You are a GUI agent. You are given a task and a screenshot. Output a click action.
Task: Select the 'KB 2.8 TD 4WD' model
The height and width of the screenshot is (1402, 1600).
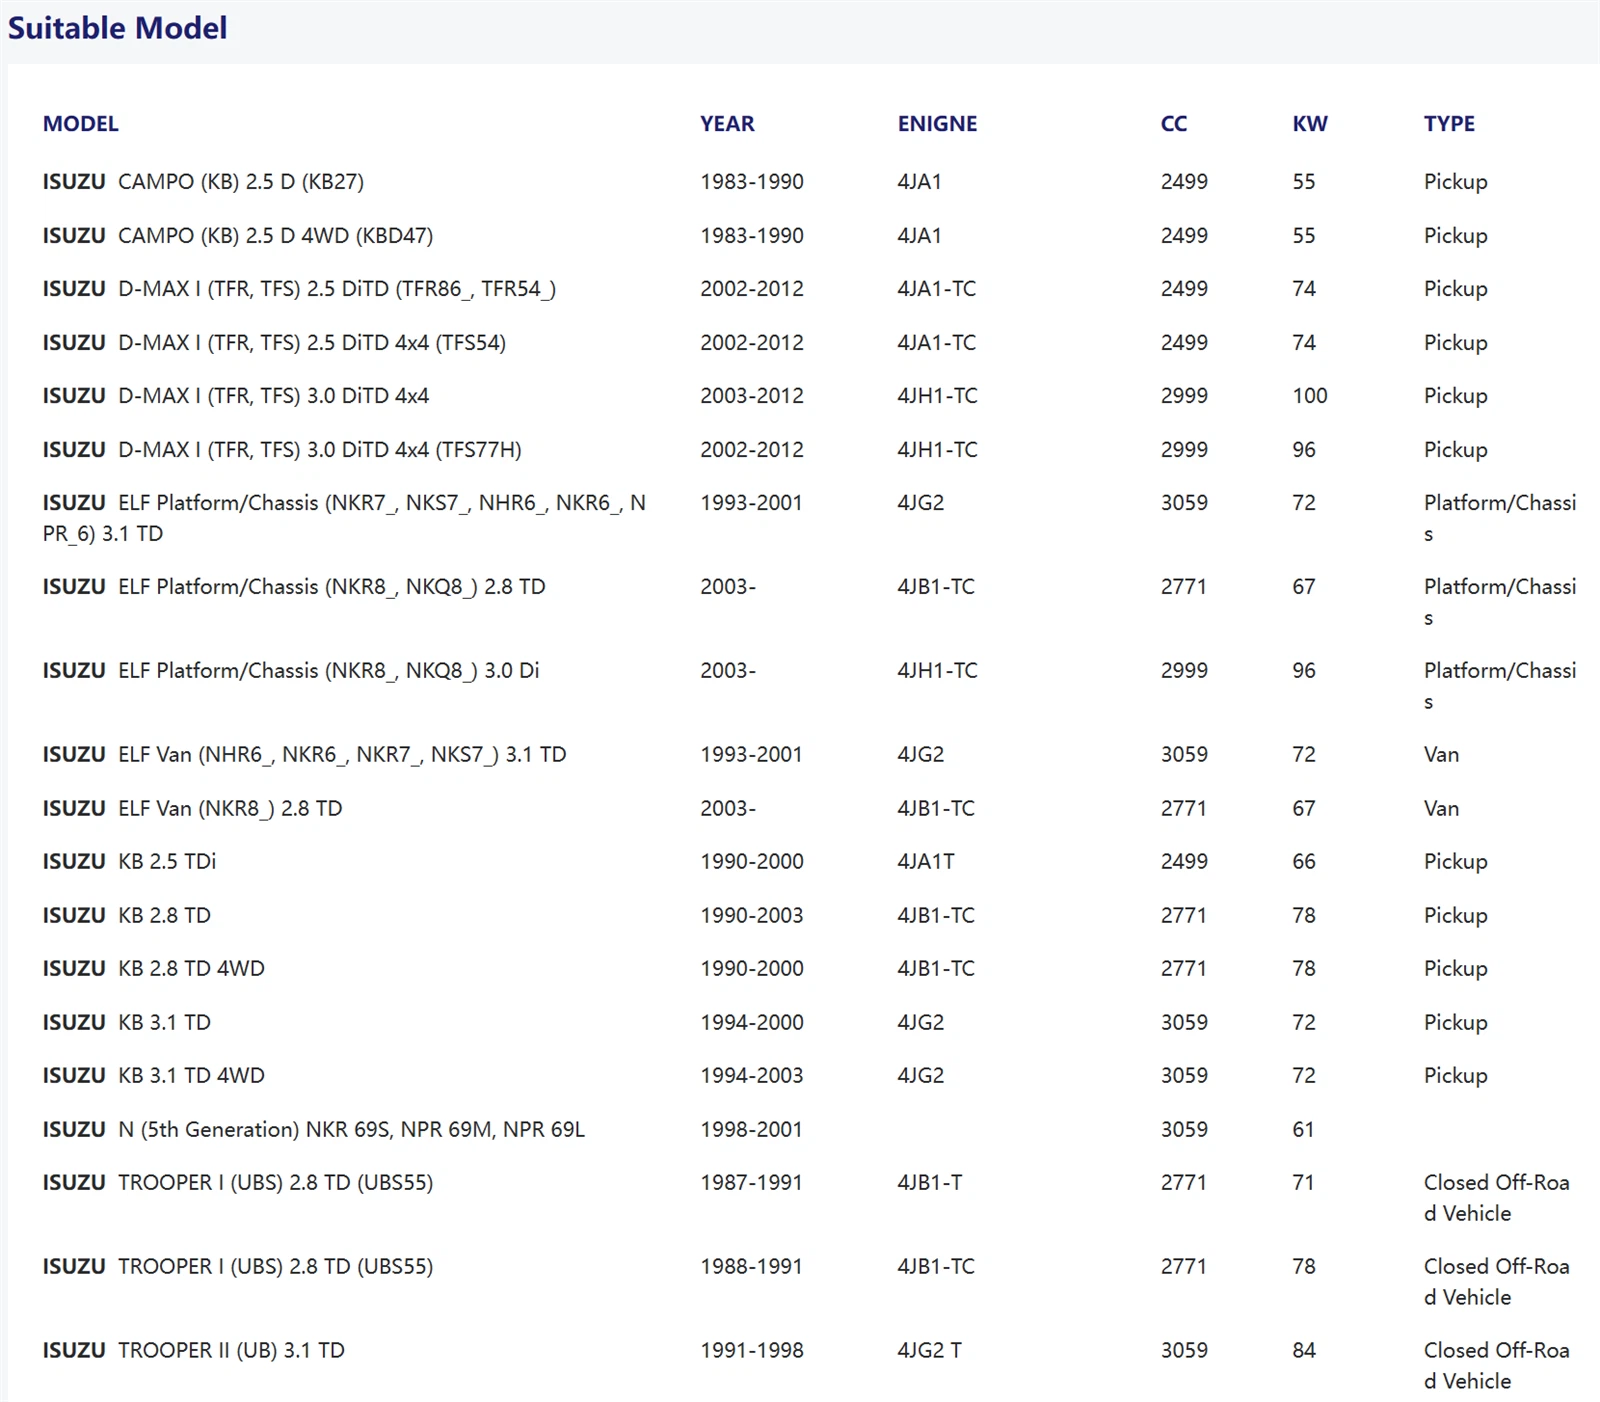[153, 969]
